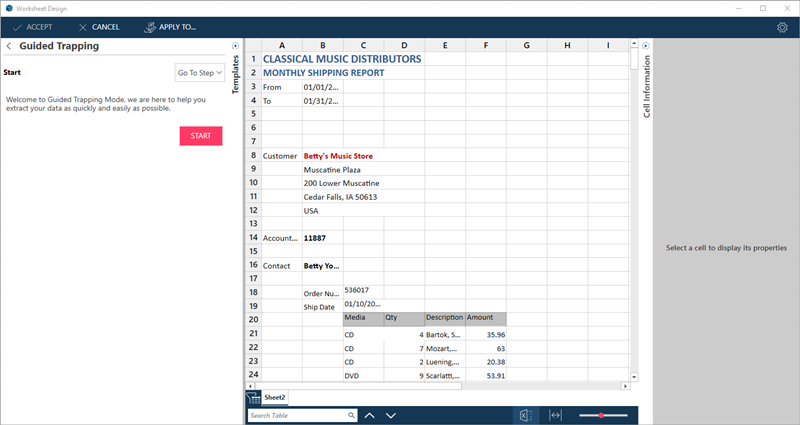Collapse the Cell Information panel
Viewport: 800px width, 425px height.
646,46
